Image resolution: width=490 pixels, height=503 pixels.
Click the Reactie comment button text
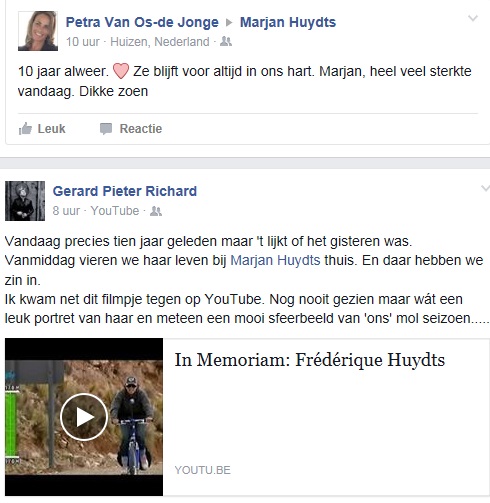141,129
